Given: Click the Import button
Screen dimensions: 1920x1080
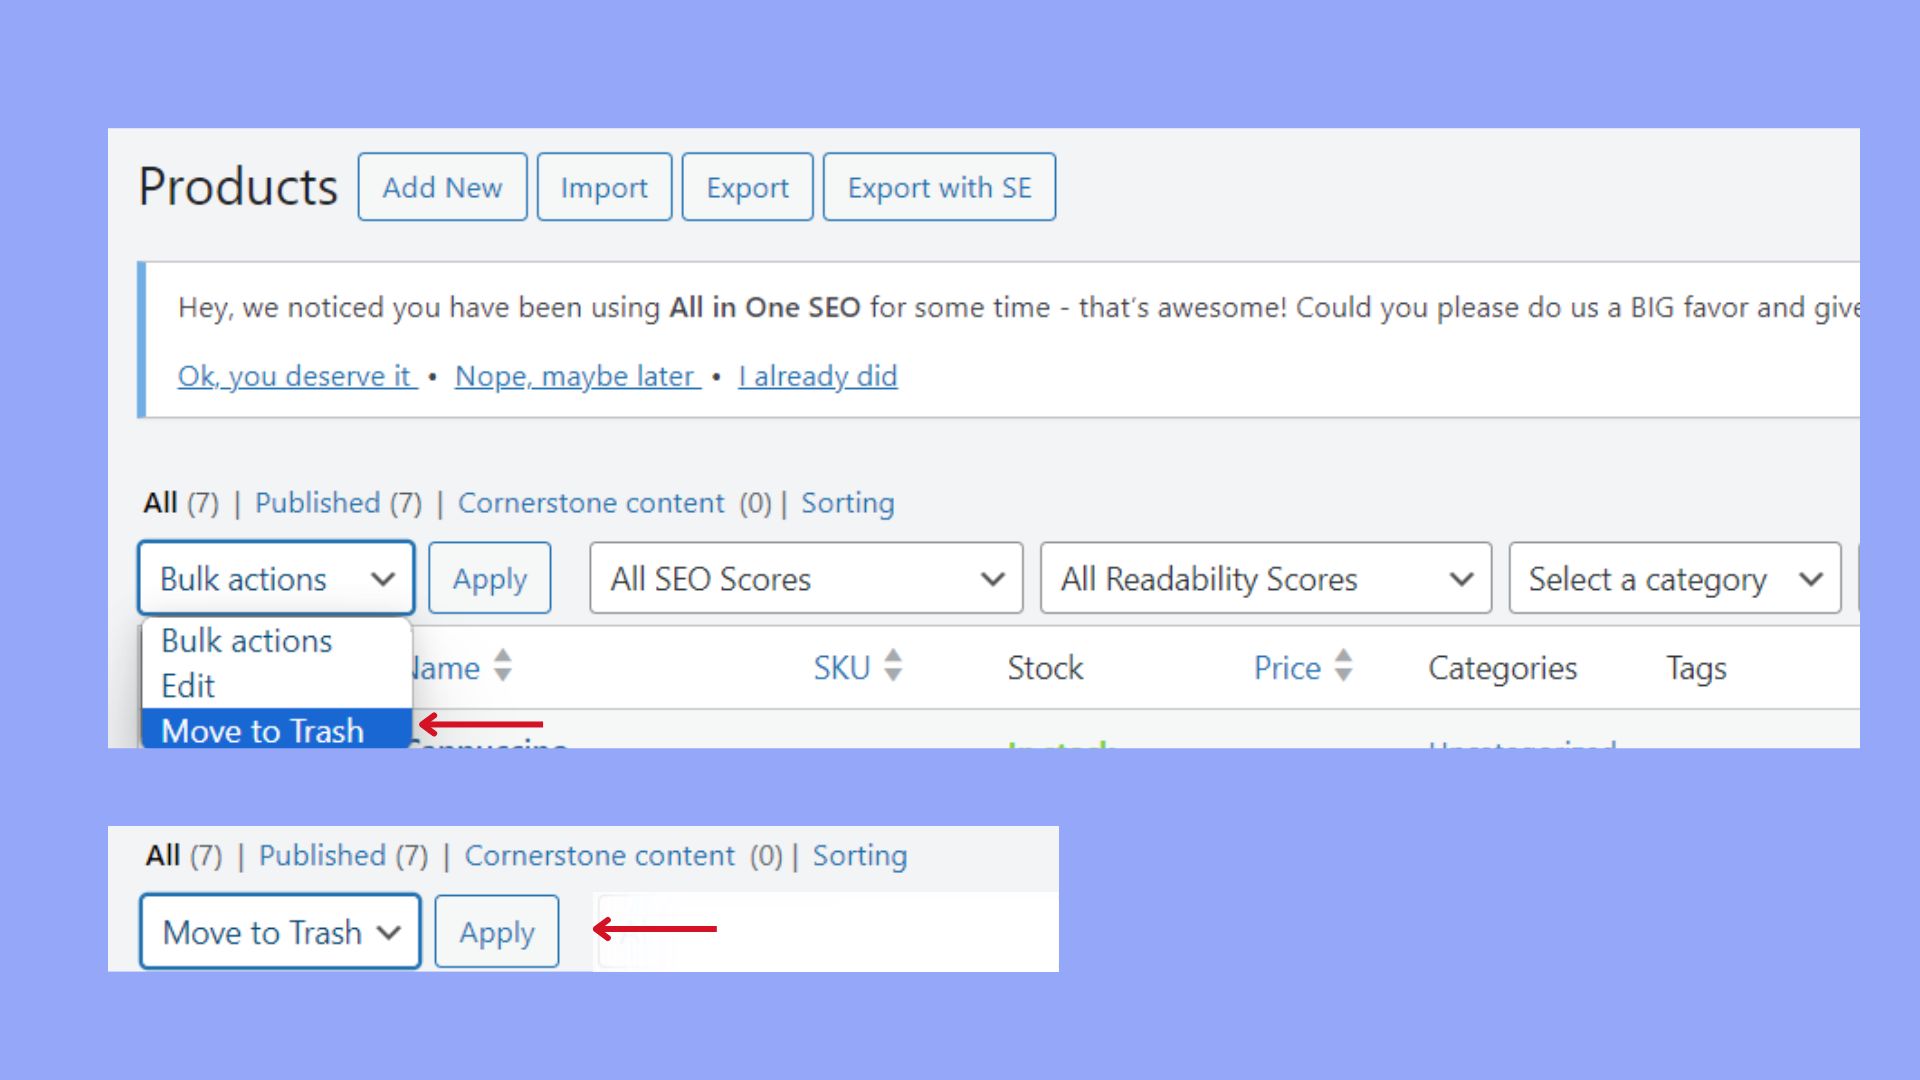Looking at the screenshot, I should [604, 186].
